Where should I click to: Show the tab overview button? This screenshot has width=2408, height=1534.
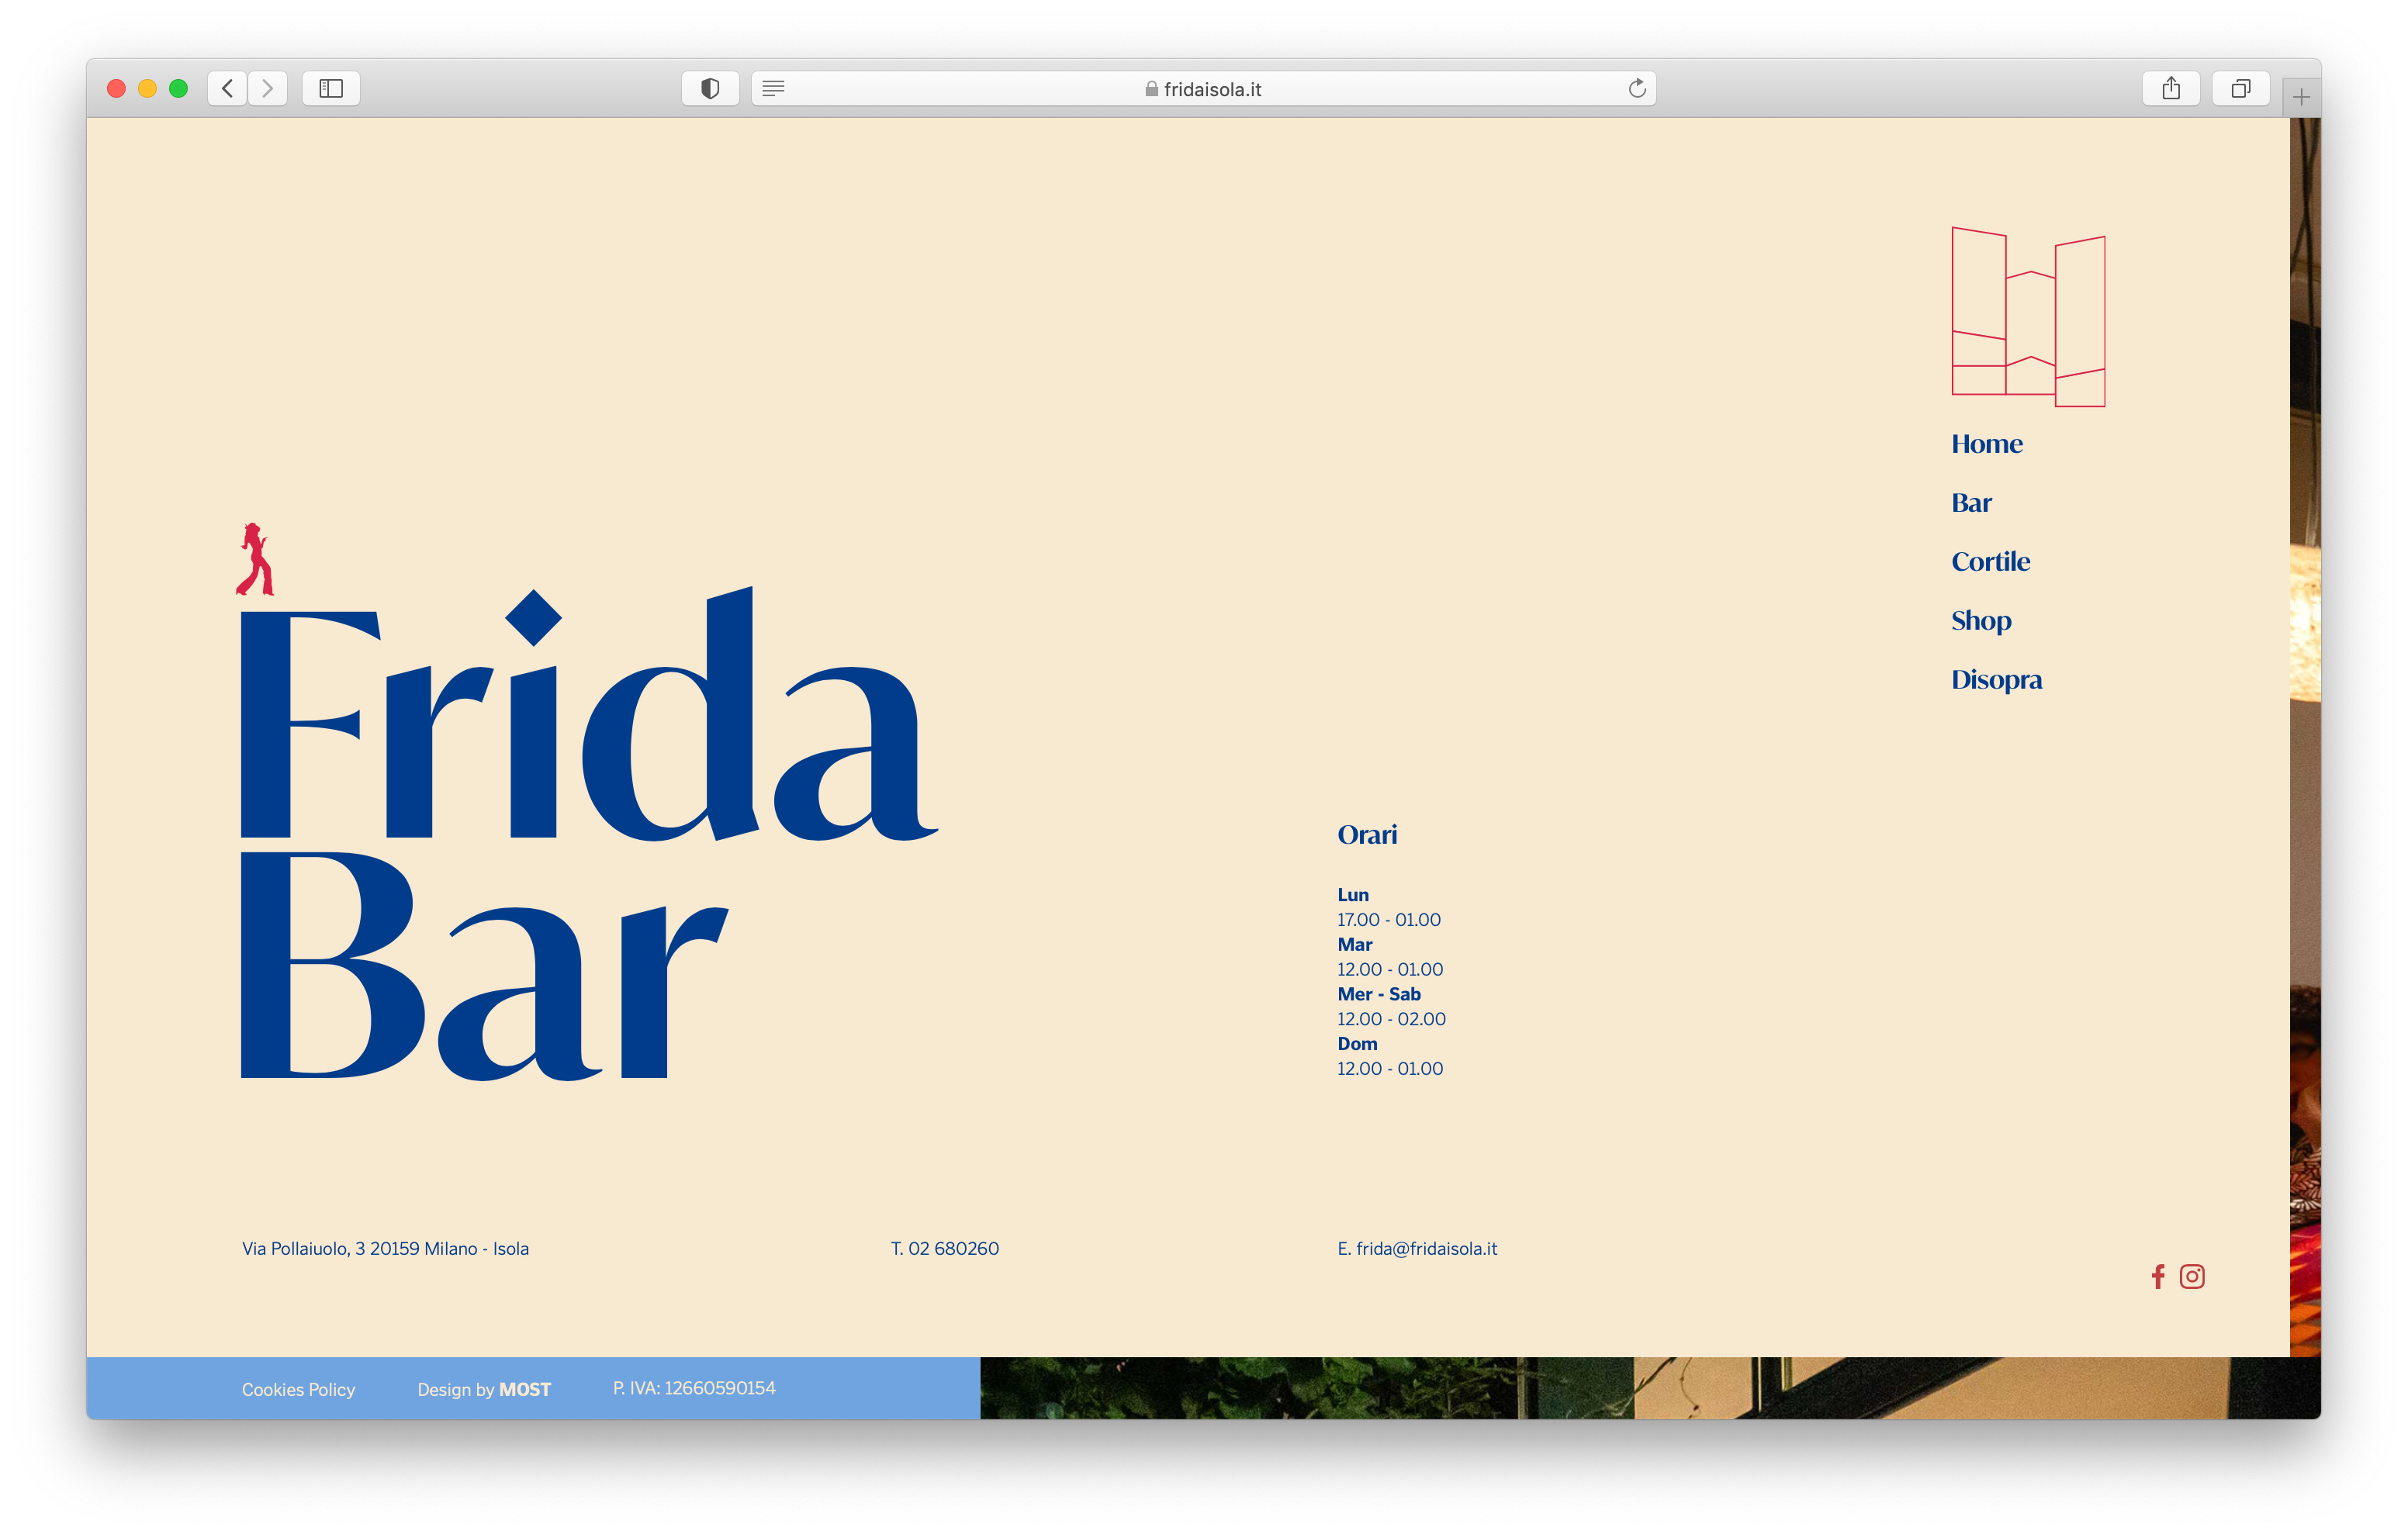(x=2240, y=89)
